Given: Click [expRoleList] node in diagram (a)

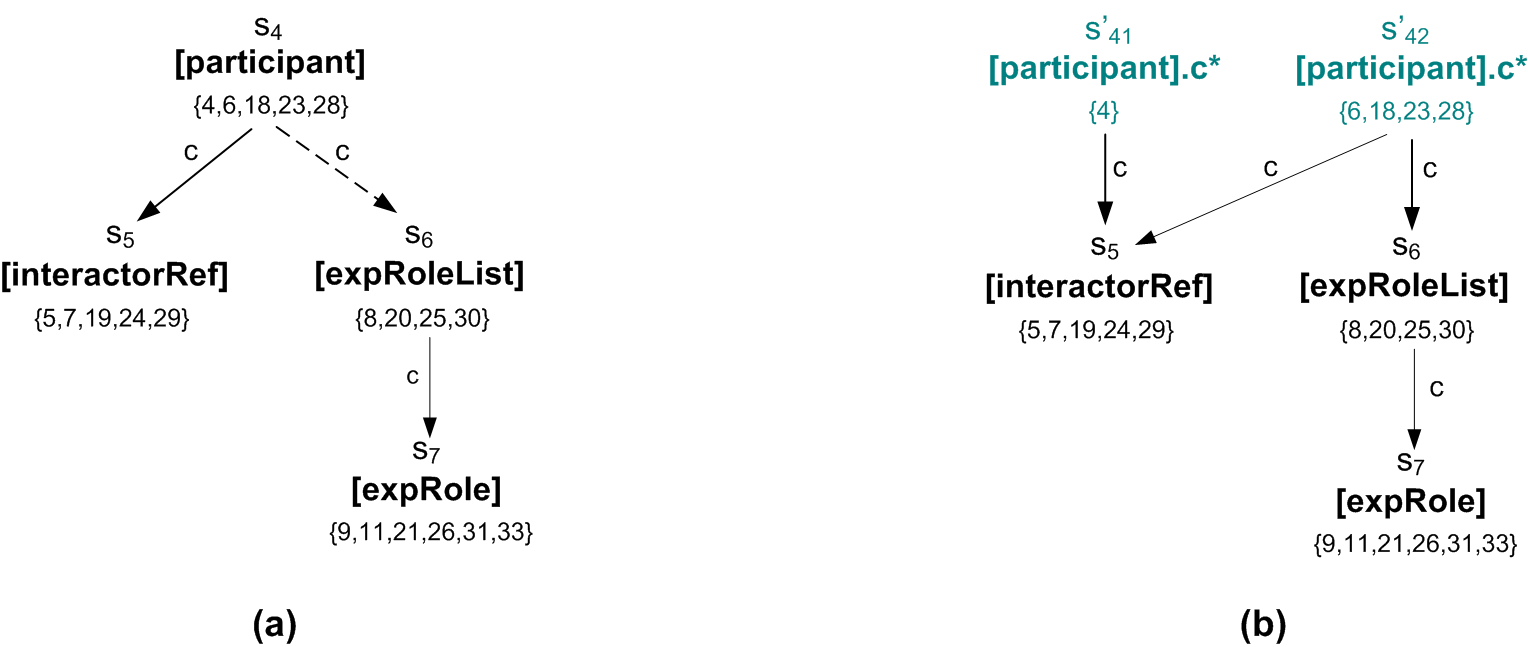Looking at the screenshot, I should (419, 276).
